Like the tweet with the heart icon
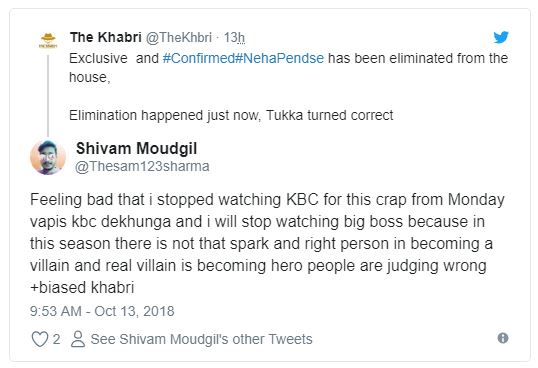Screen dimensions: 538x368 click(x=40, y=339)
